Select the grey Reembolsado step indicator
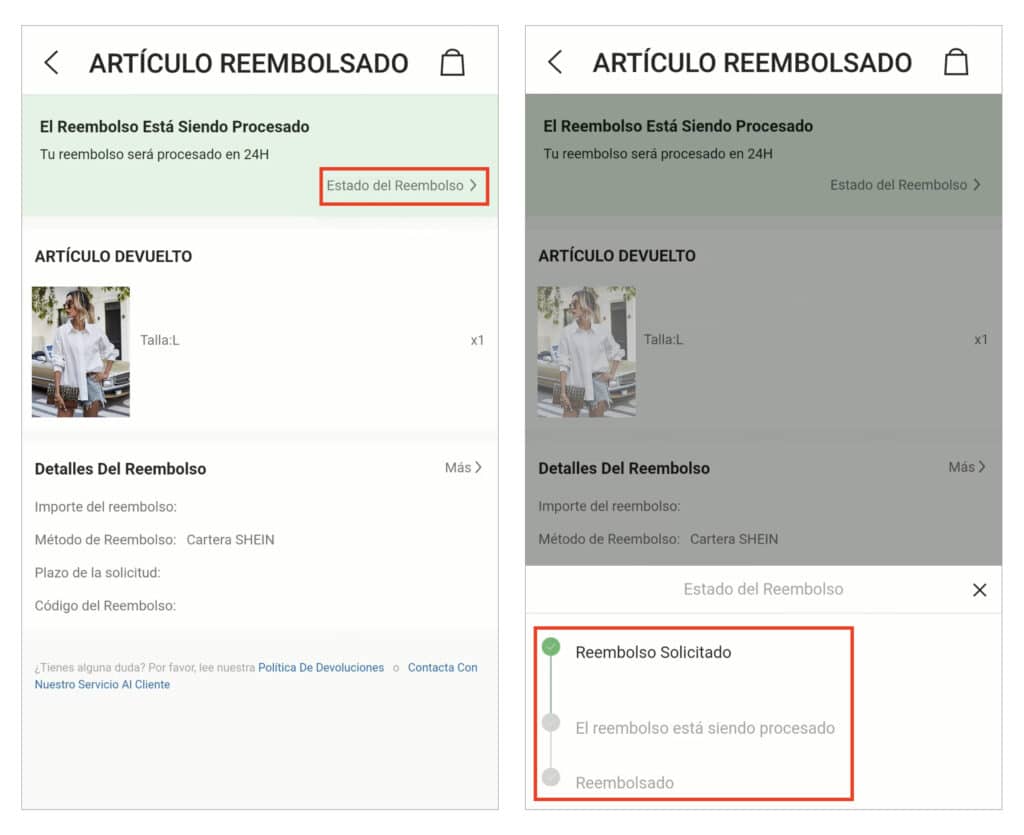1024x835 pixels. [x=551, y=777]
